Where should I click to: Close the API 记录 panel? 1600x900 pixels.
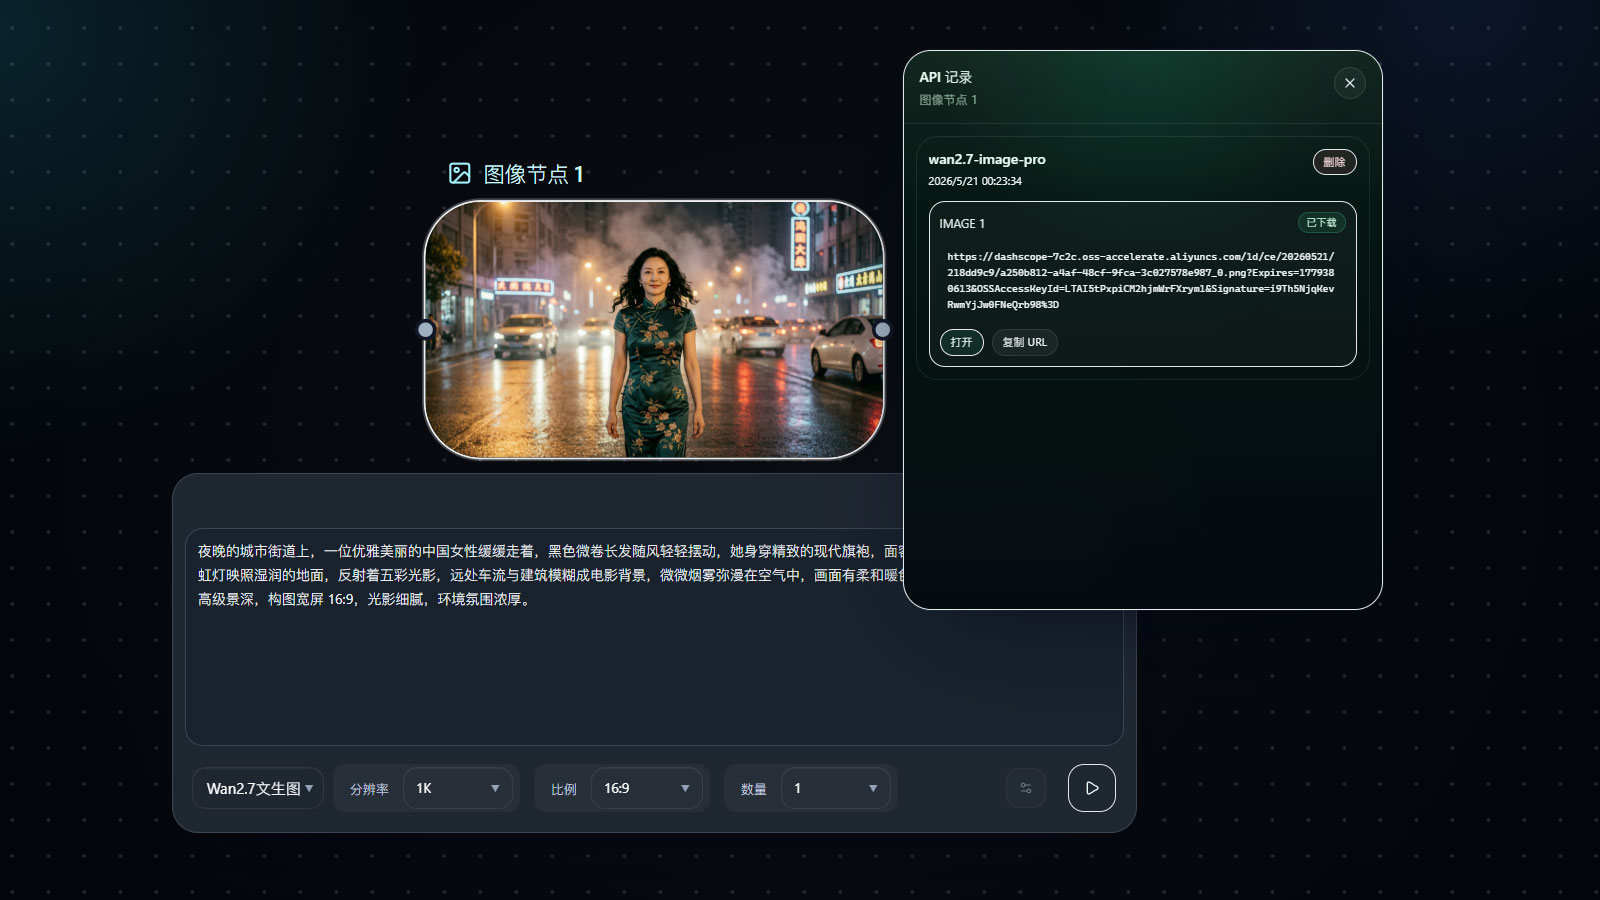click(1349, 83)
